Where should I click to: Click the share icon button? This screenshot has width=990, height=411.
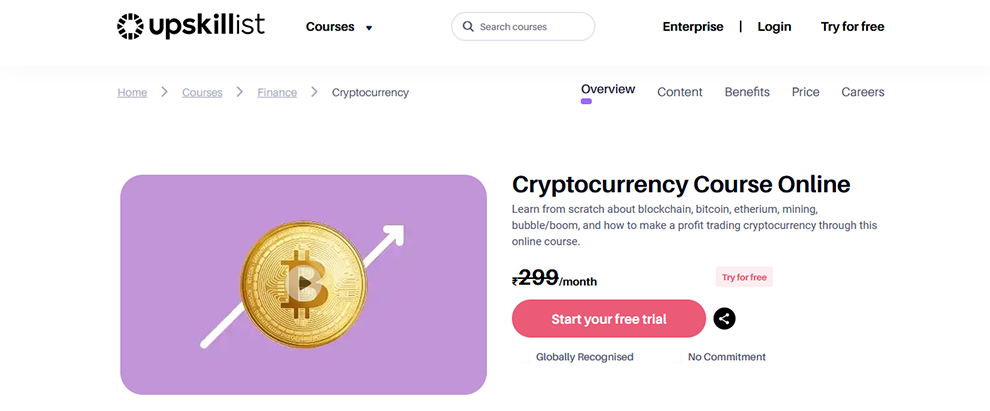pyautogui.click(x=725, y=319)
